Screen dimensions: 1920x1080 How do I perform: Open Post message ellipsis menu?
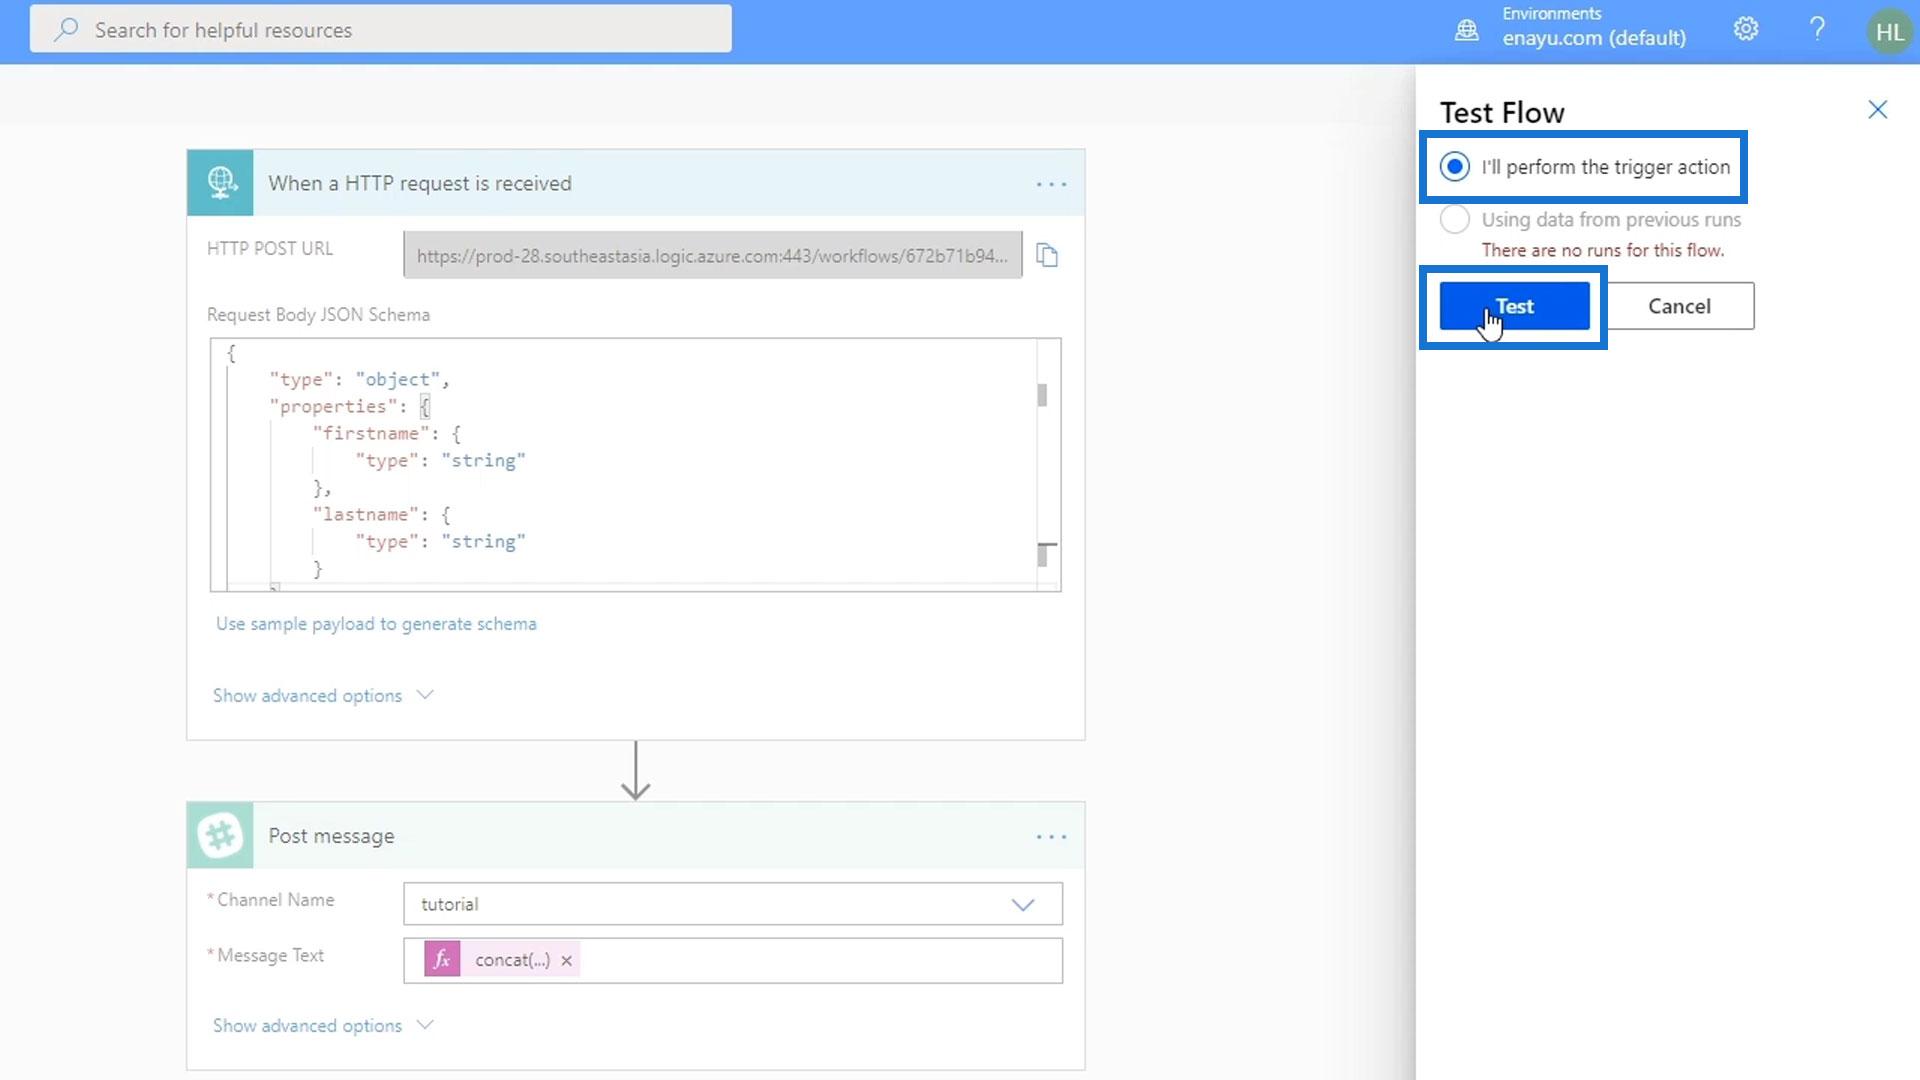1051,837
